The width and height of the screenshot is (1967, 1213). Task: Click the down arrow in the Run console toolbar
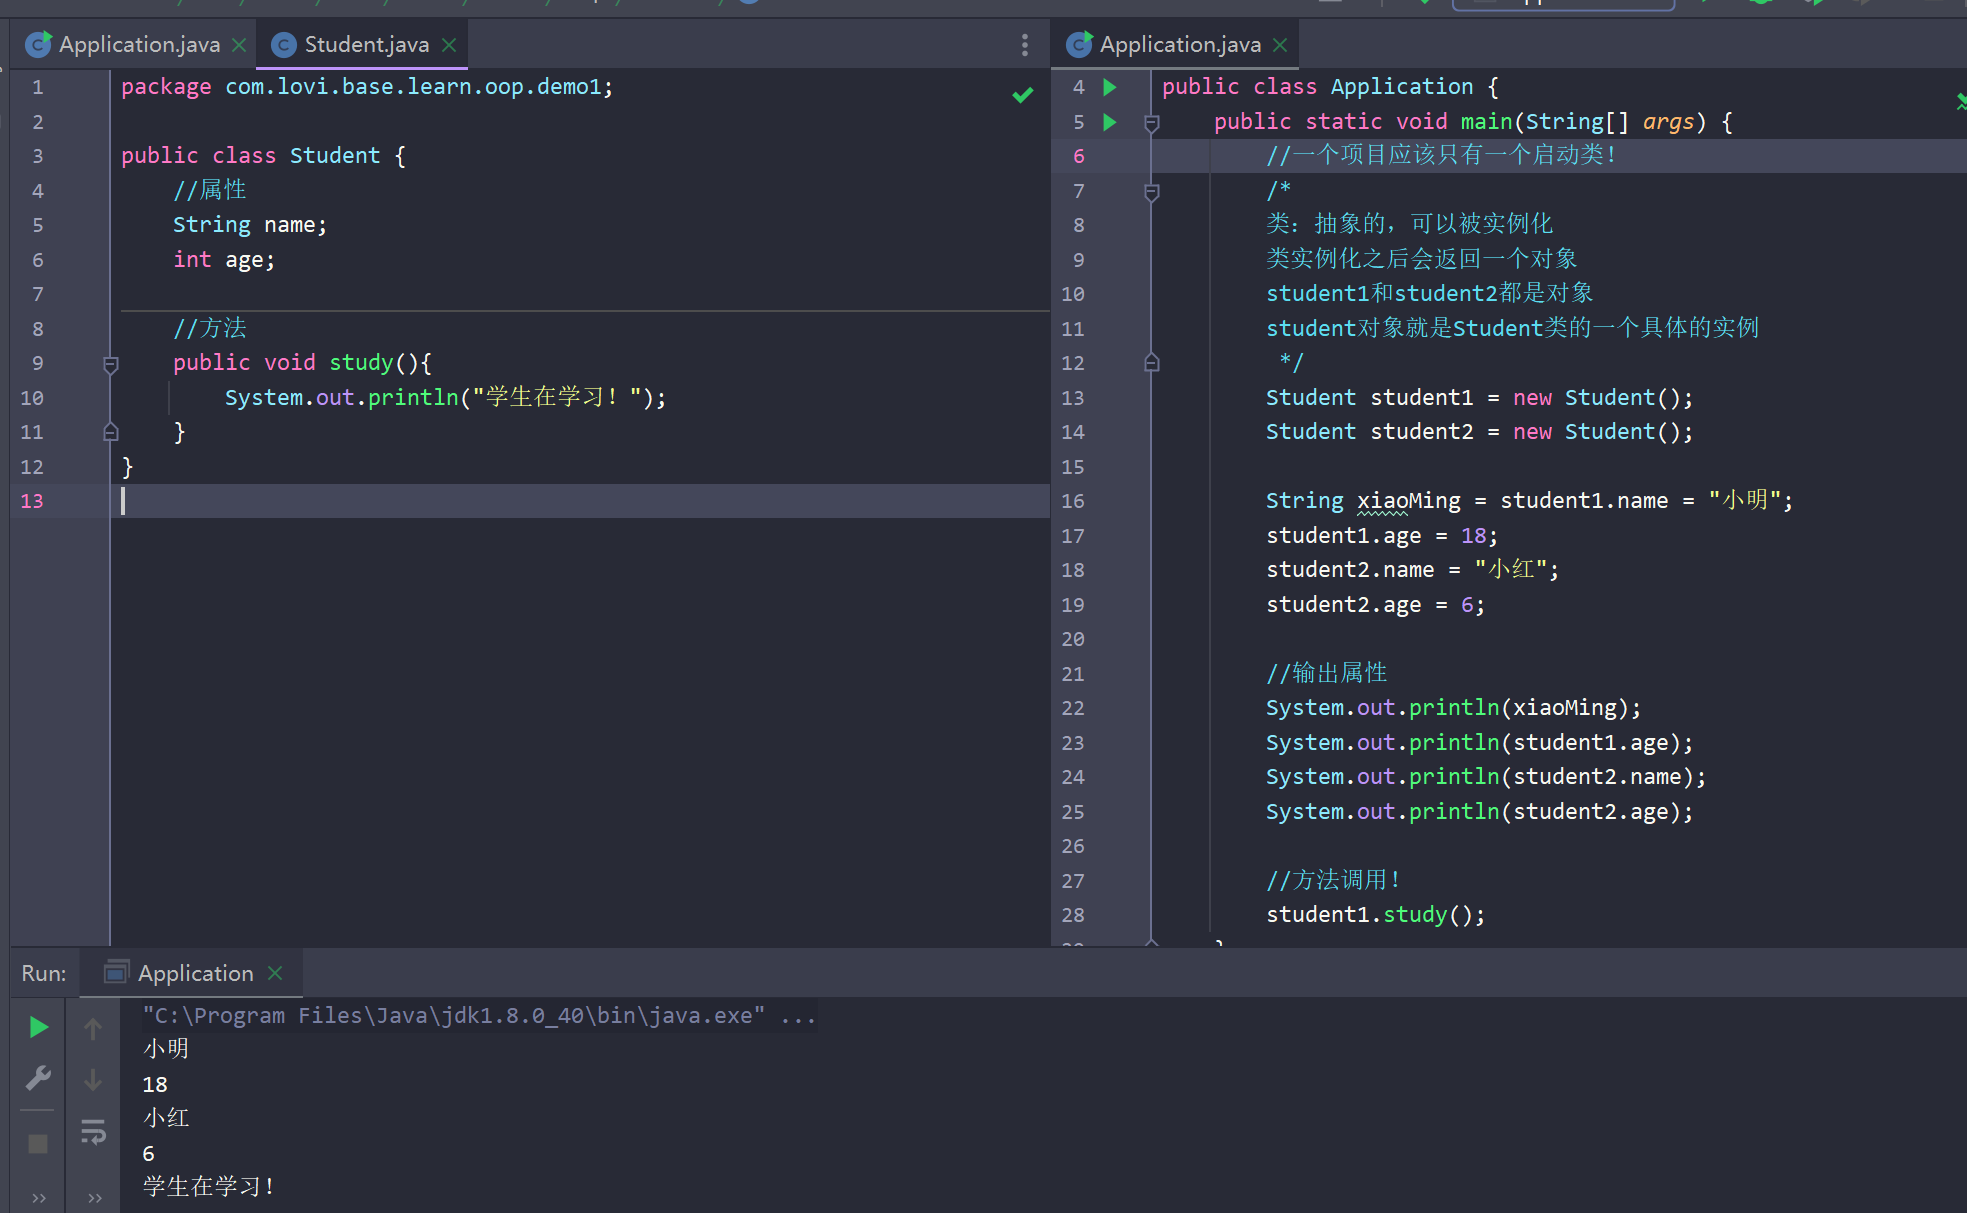pos(93,1080)
